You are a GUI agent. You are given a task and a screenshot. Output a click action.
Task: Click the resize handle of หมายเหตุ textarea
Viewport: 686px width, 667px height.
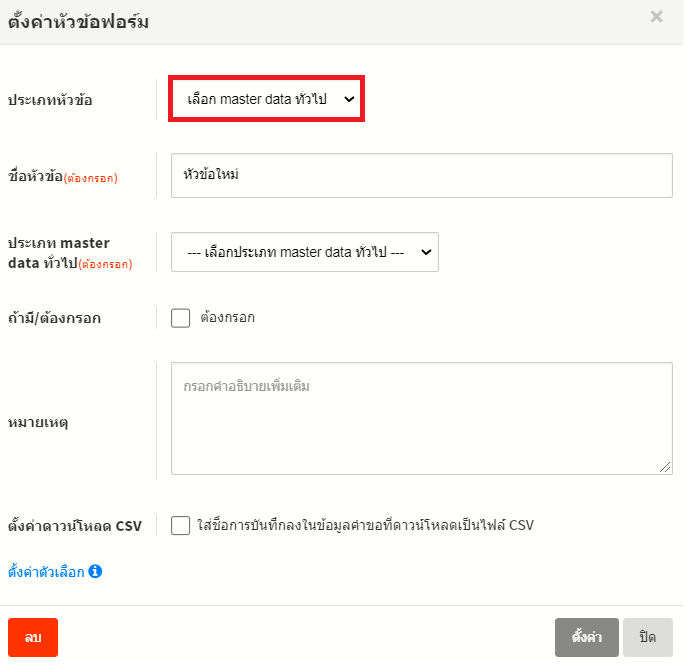666,467
